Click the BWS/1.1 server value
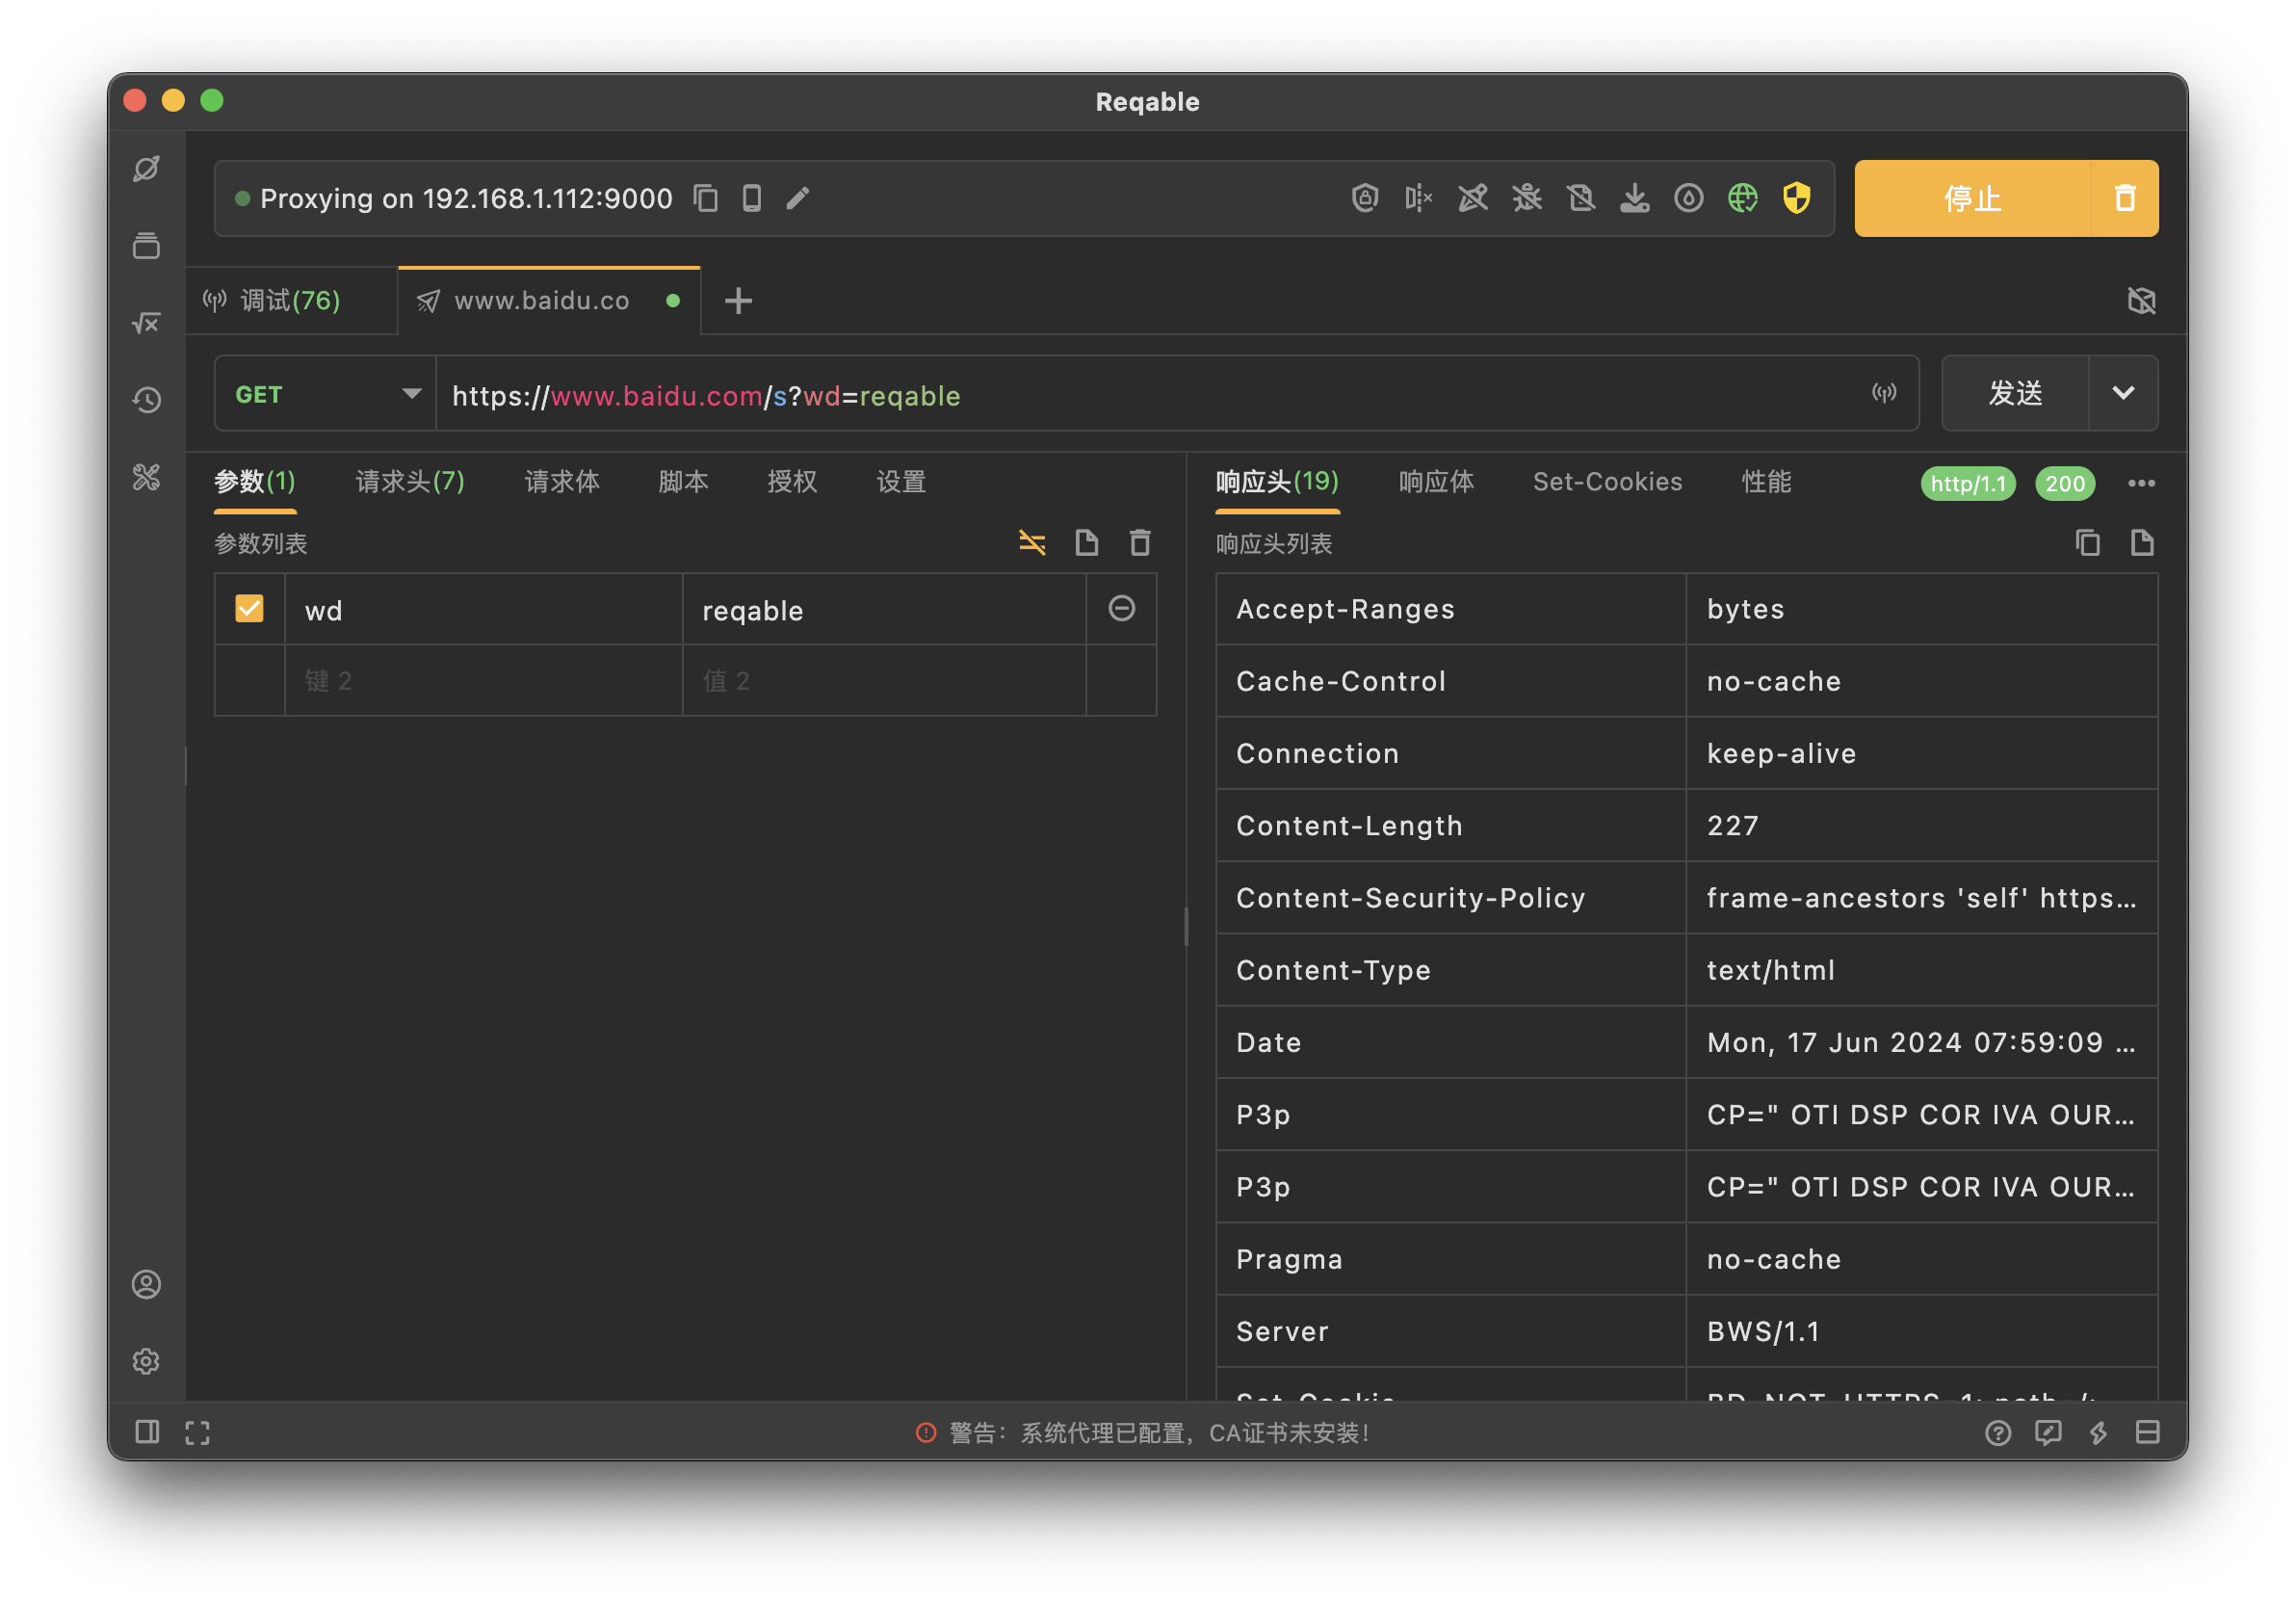Screen dimensions: 2296x1603 click(1763, 1332)
